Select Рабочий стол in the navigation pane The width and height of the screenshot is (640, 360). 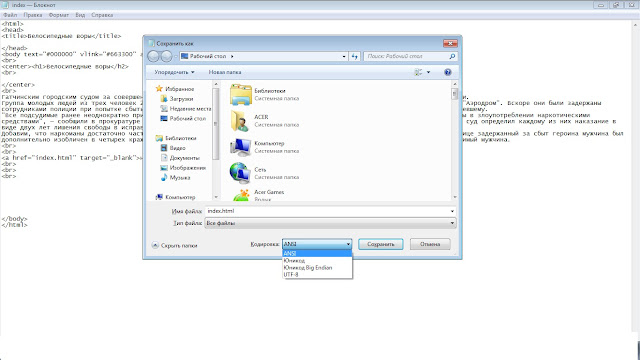point(188,118)
